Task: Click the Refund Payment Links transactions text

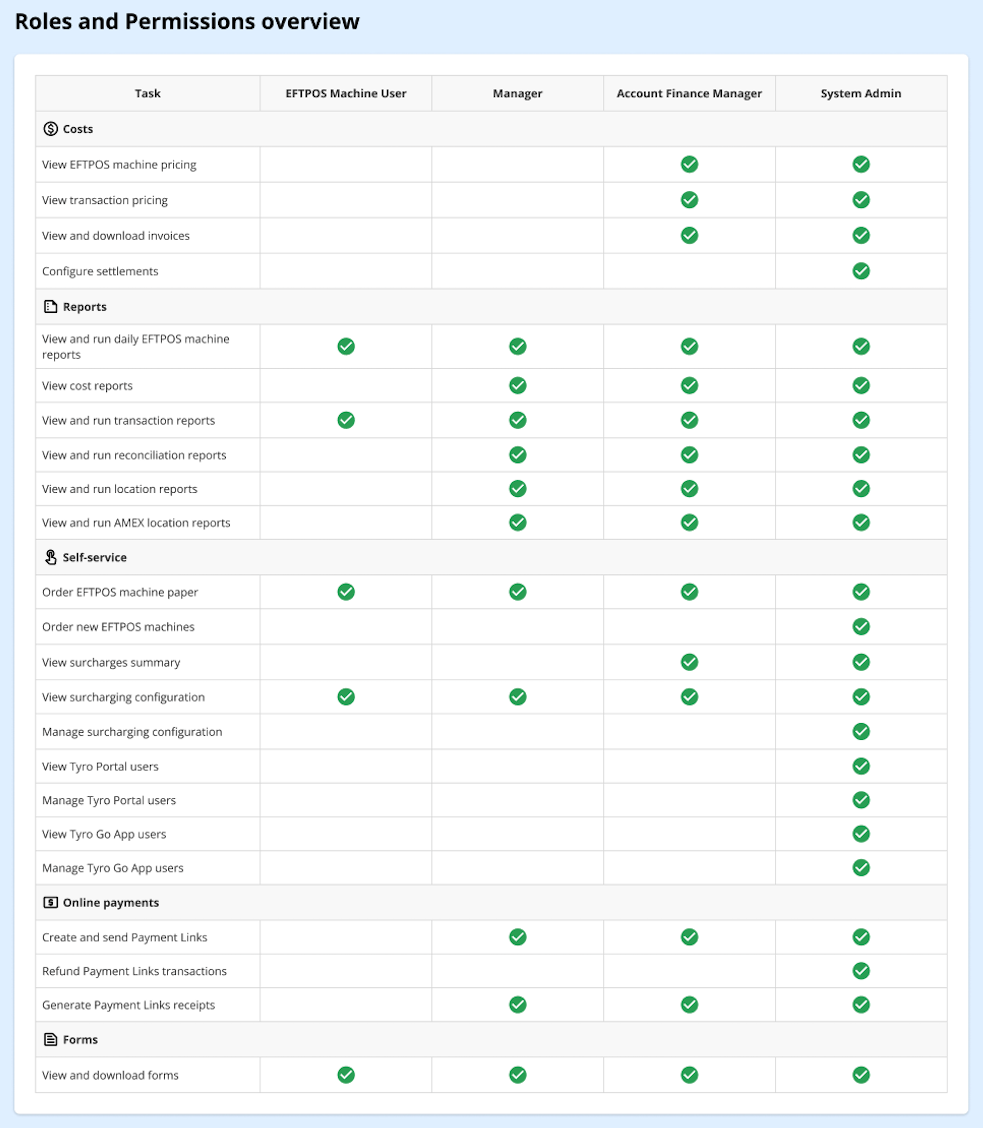Action: click(134, 971)
